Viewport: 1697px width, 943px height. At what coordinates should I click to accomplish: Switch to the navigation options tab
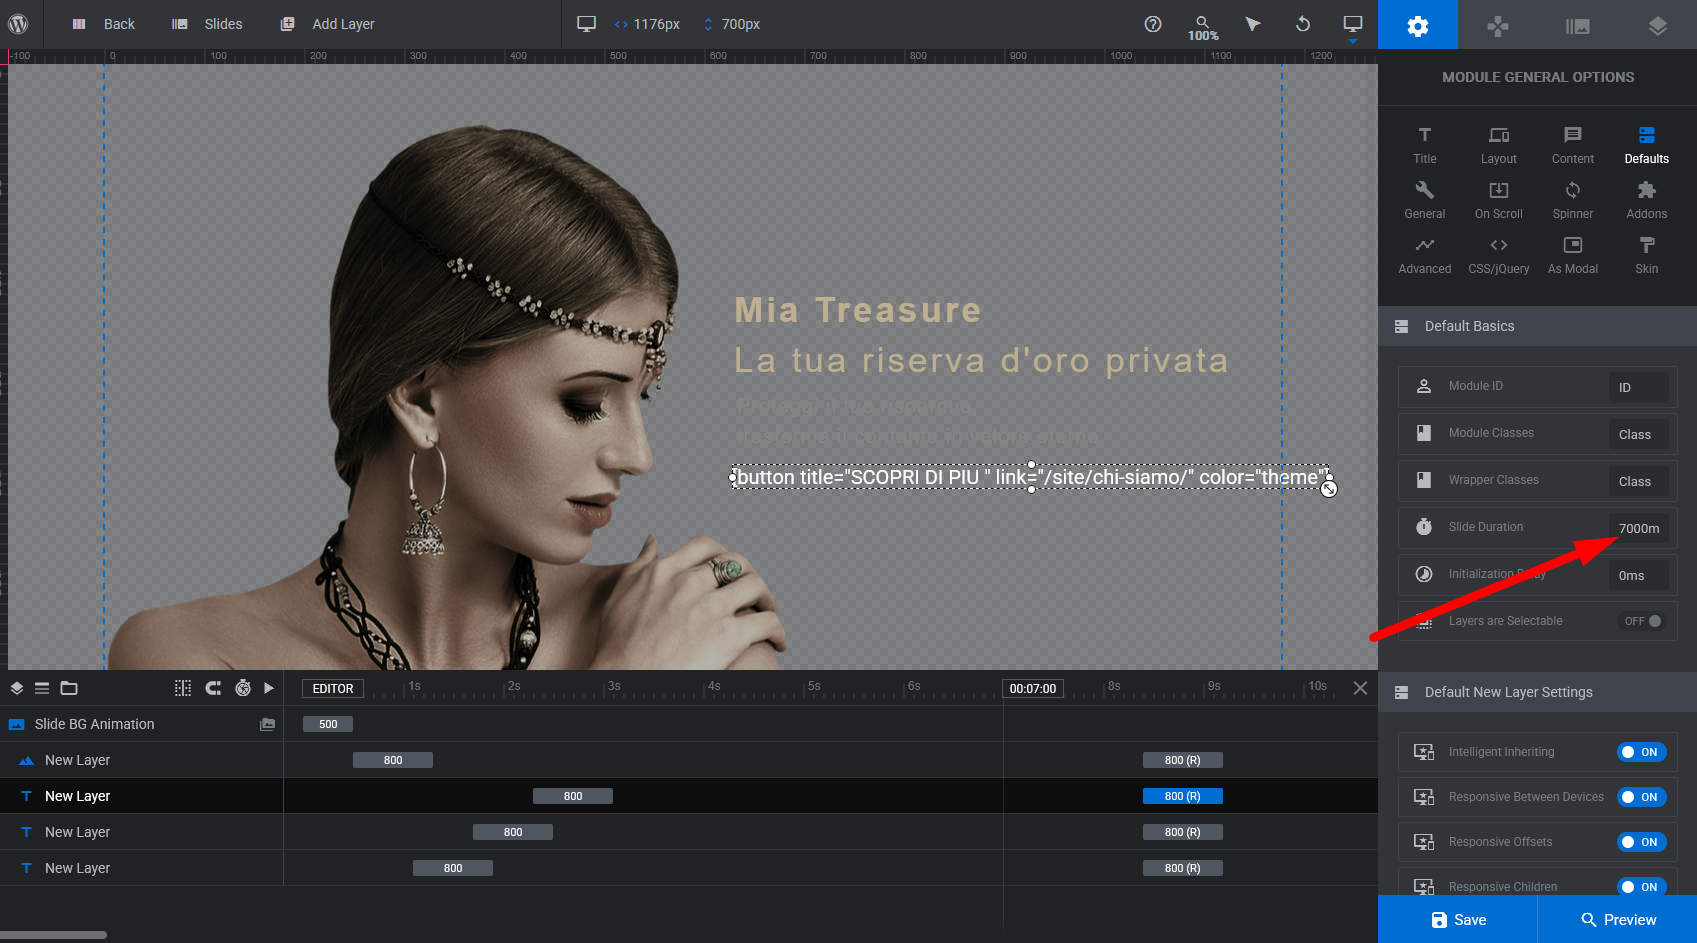coord(1497,25)
